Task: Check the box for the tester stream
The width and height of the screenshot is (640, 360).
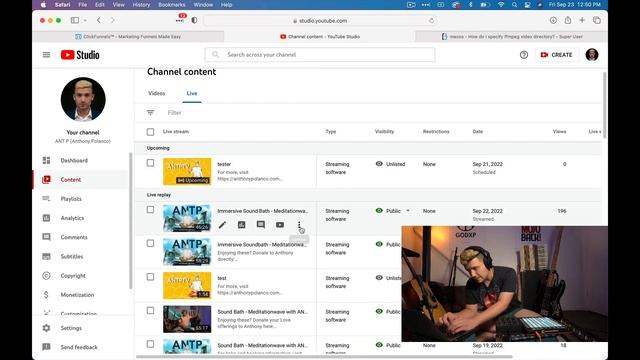Action: pyautogui.click(x=150, y=163)
